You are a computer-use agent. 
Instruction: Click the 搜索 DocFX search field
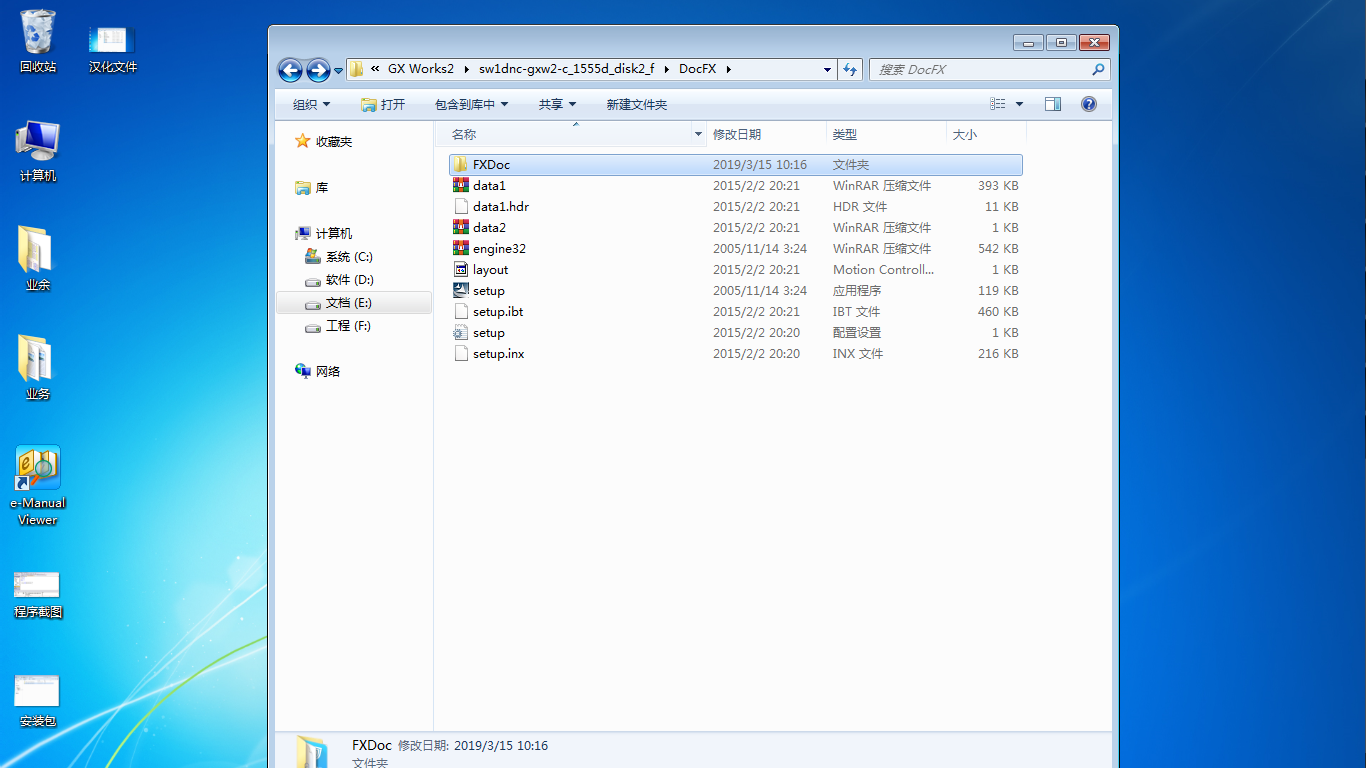980,70
